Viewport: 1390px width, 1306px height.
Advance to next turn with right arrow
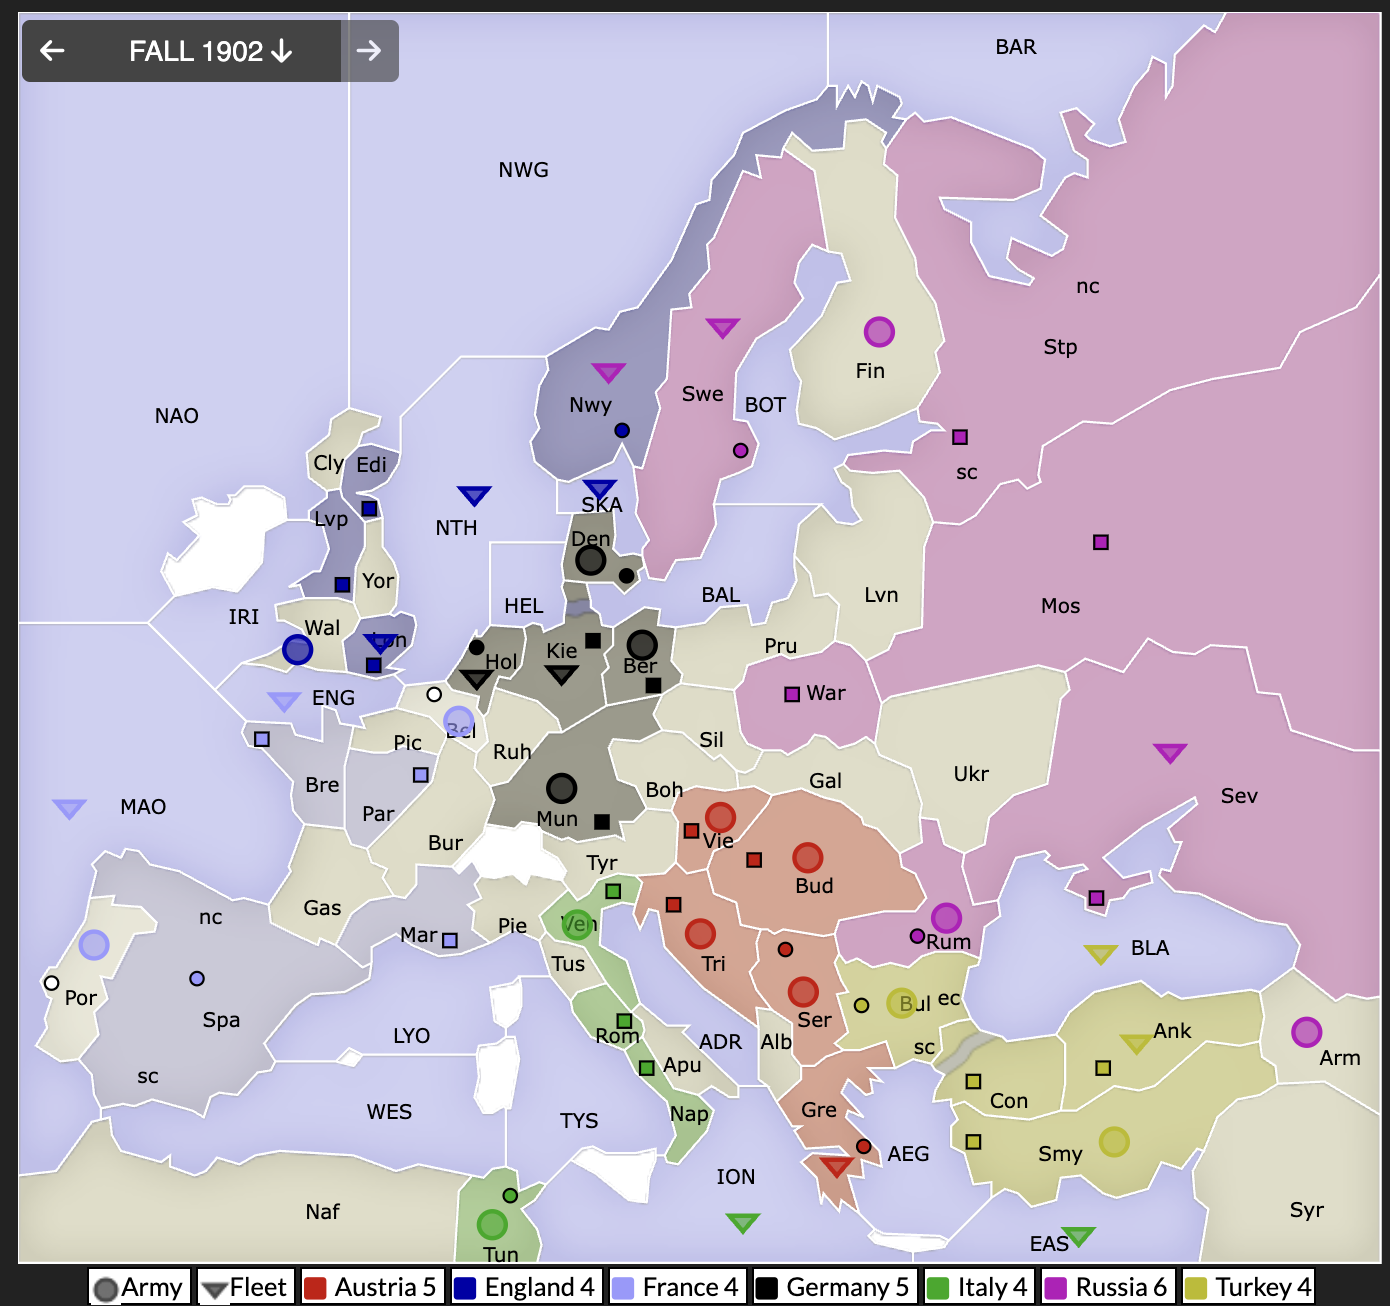click(369, 51)
